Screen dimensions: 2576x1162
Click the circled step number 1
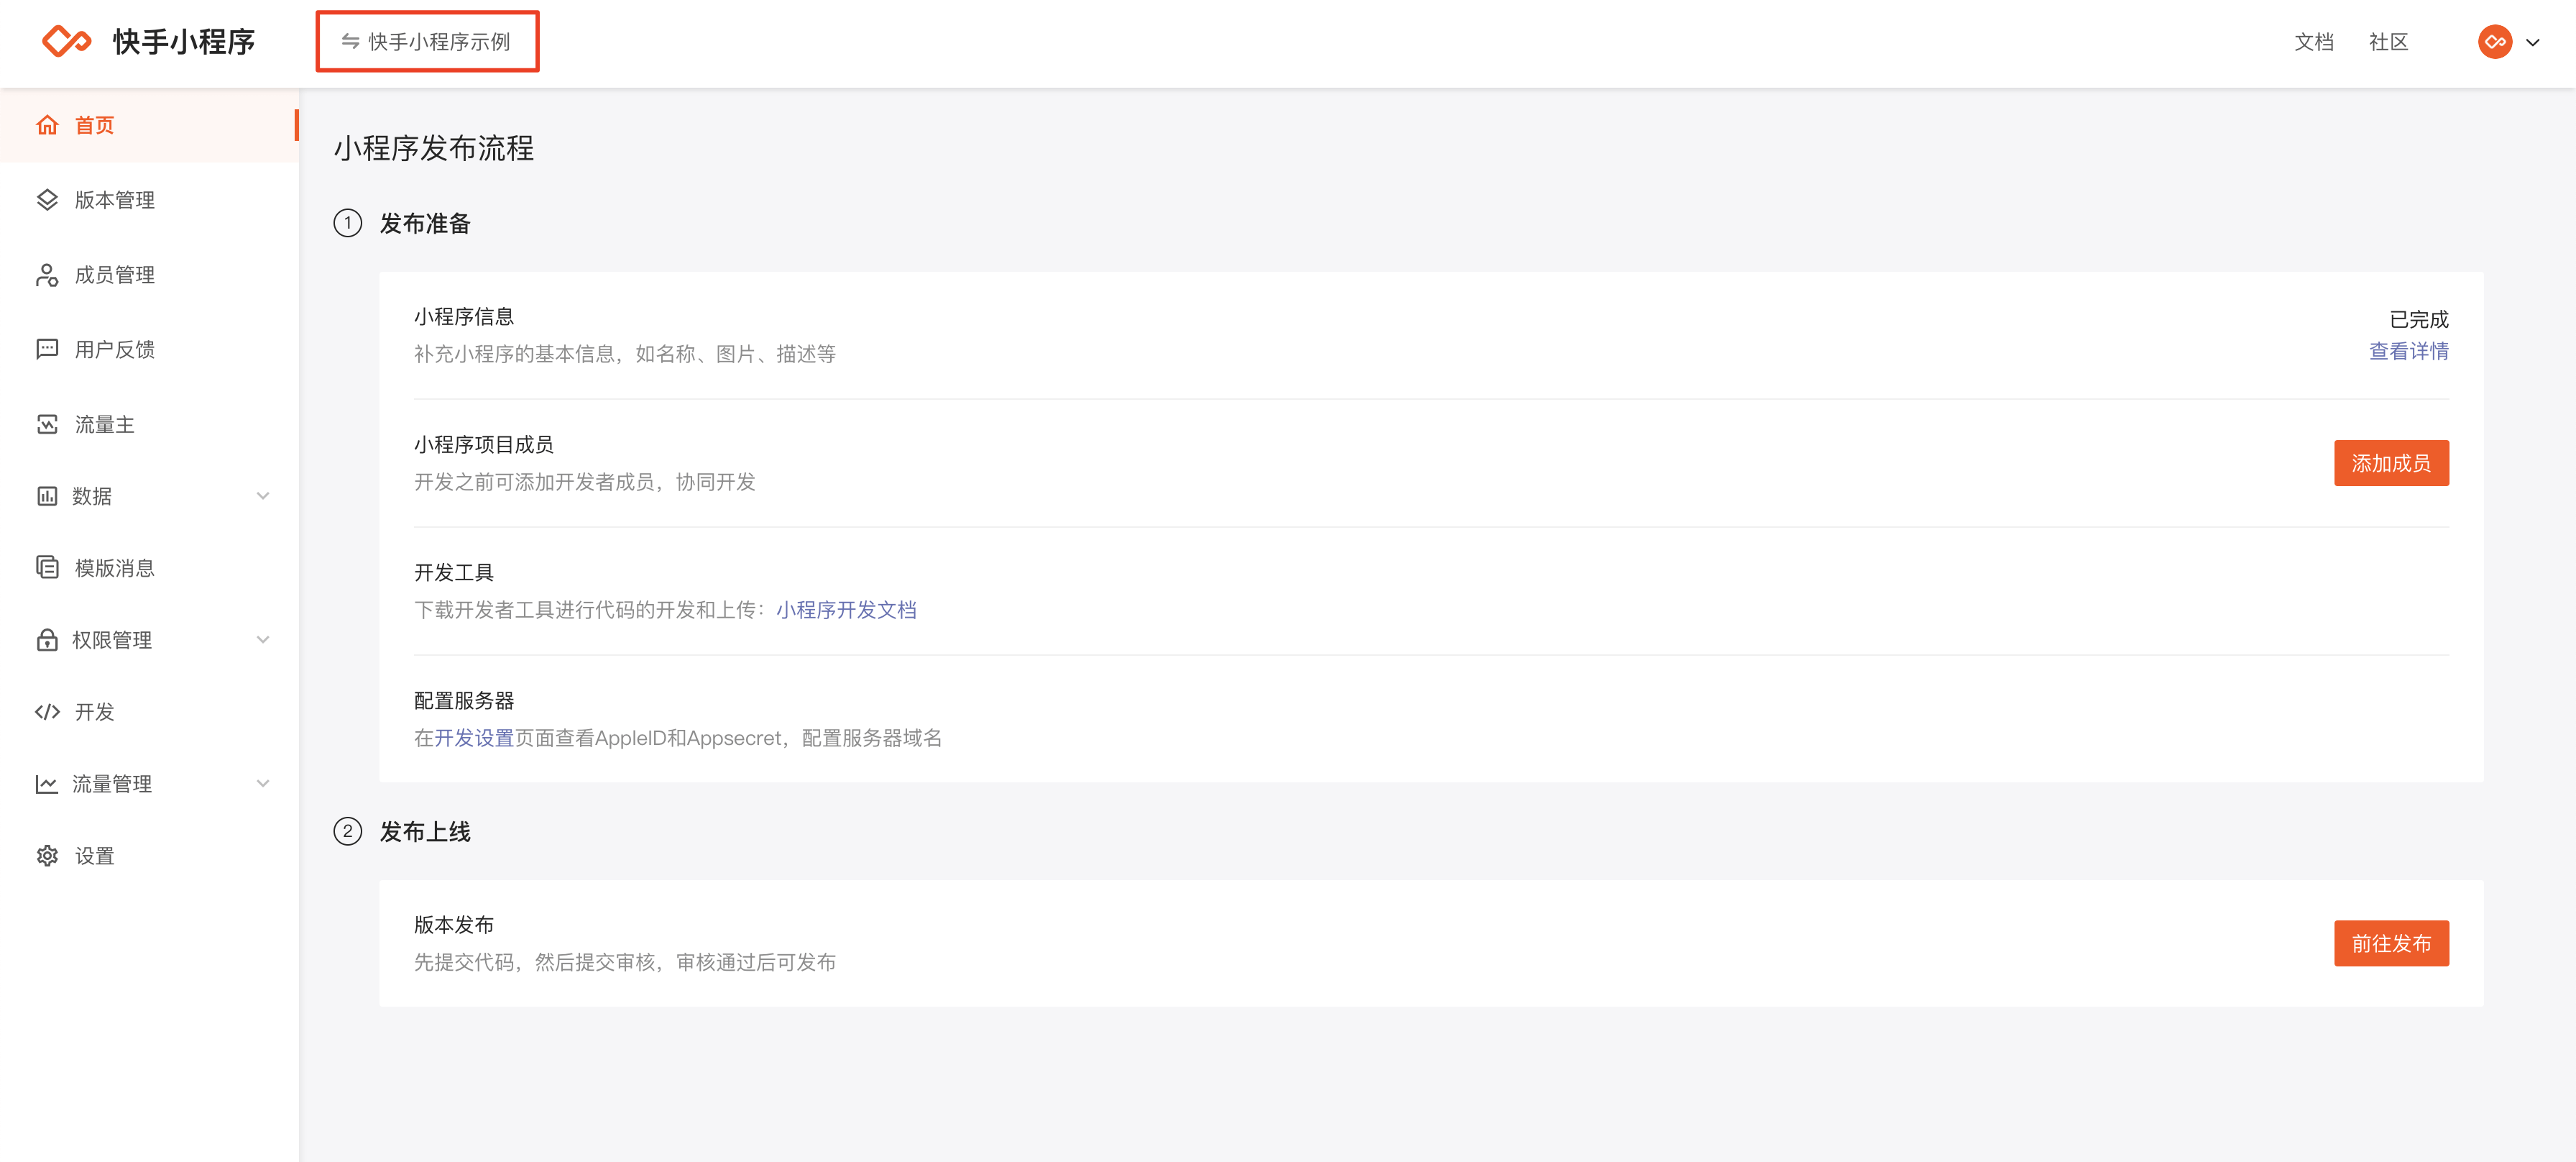tap(347, 223)
